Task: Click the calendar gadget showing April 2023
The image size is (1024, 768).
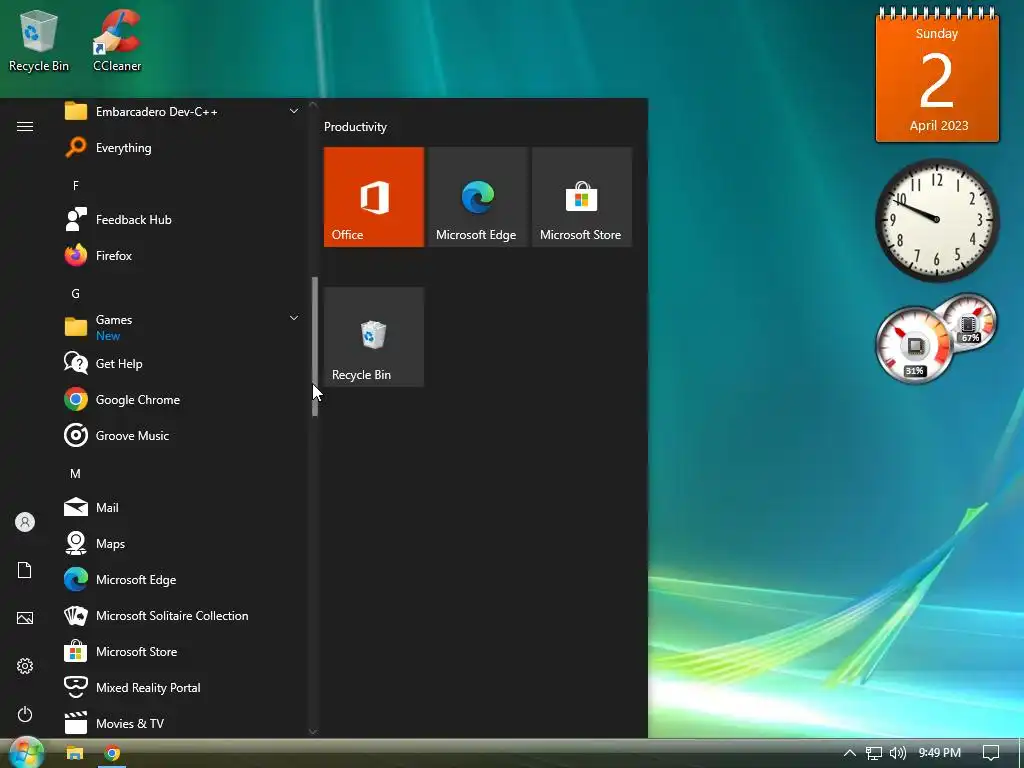Action: click(x=937, y=75)
